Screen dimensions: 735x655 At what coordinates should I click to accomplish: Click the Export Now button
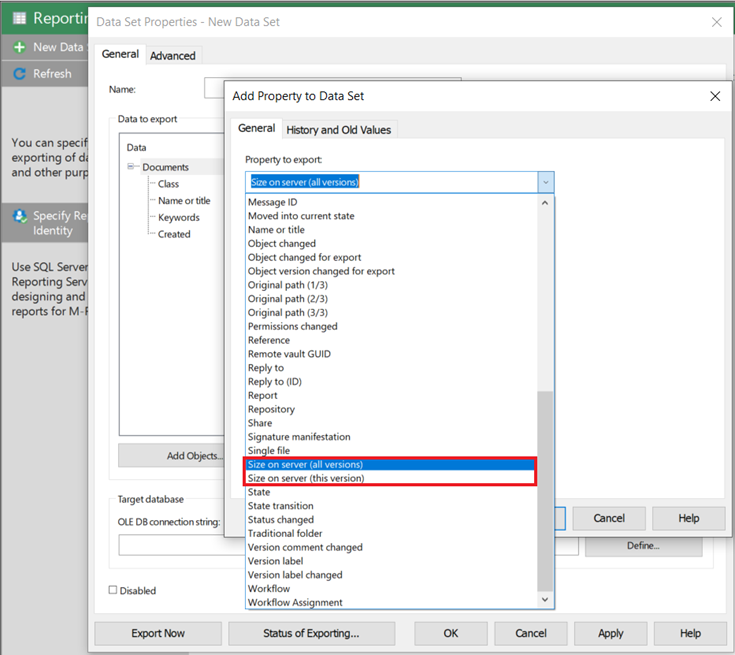158,633
